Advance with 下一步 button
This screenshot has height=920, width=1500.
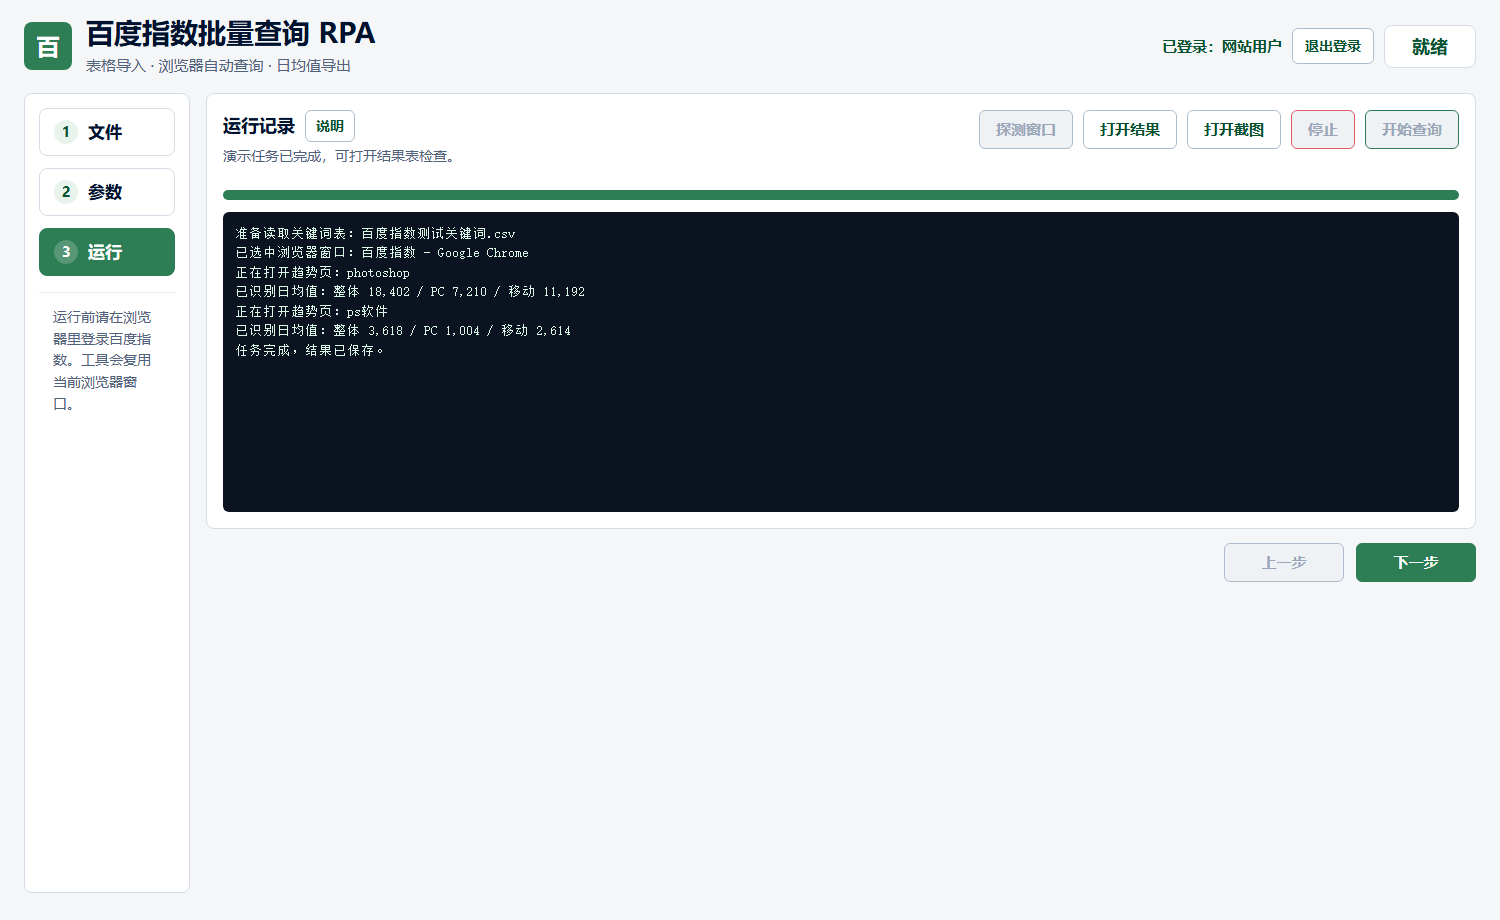[x=1416, y=562]
